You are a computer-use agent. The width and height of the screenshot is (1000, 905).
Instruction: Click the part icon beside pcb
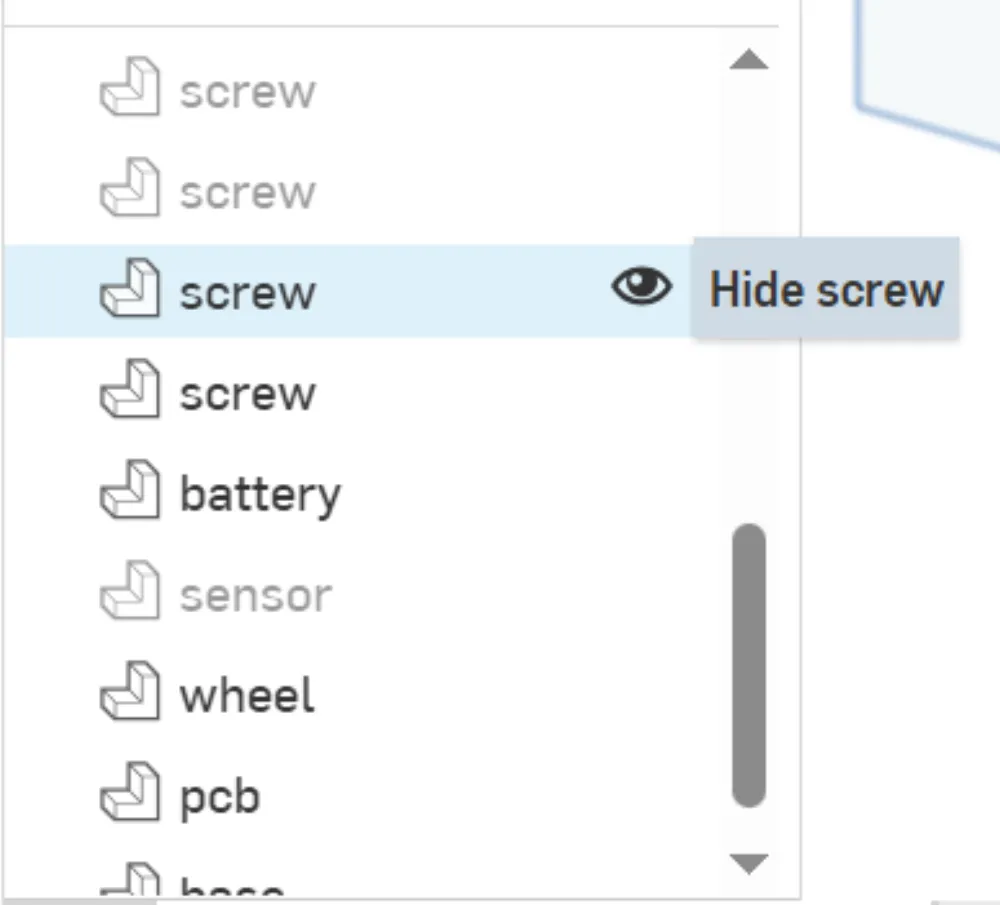129,796
